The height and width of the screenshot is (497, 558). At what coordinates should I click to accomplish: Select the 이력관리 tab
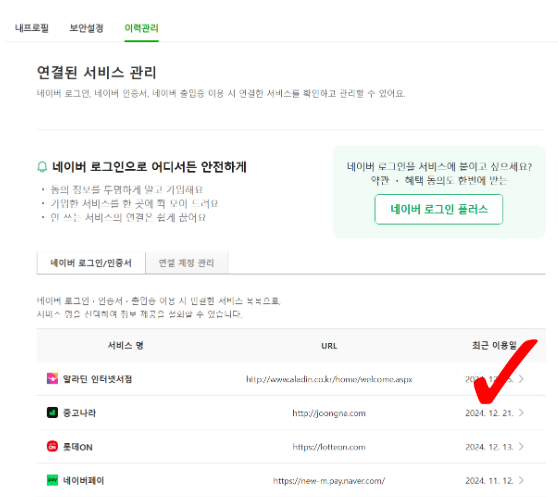click(141, 28)
